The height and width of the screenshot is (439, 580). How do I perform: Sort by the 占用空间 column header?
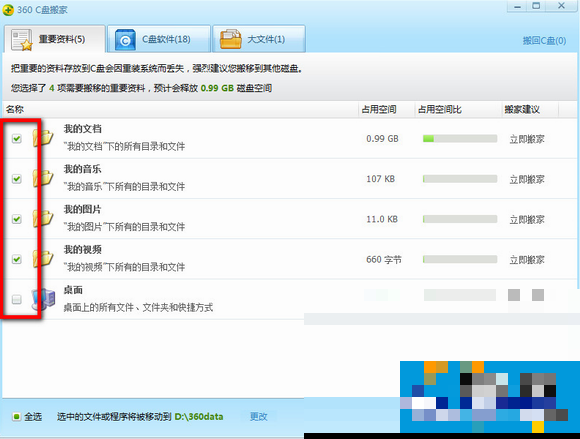(x=379, y=109)
